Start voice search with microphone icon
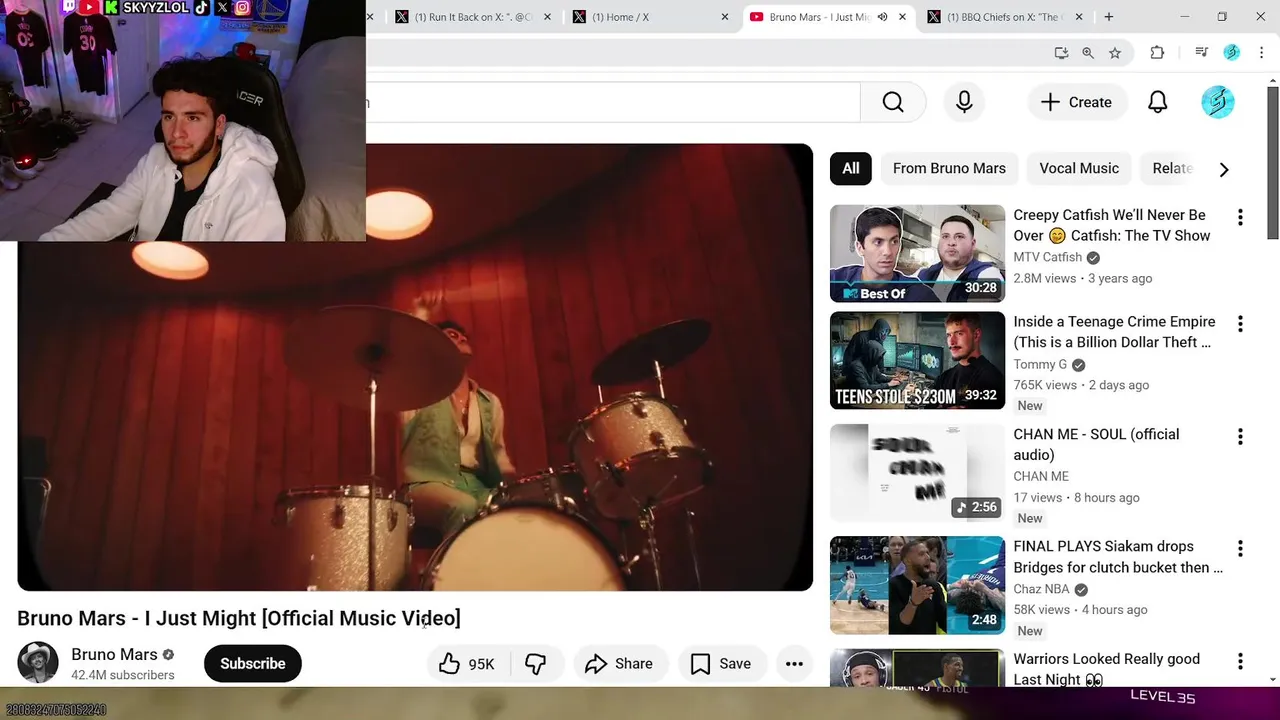The width and height of the screenshot is (1280, 720). pos(964,102)
